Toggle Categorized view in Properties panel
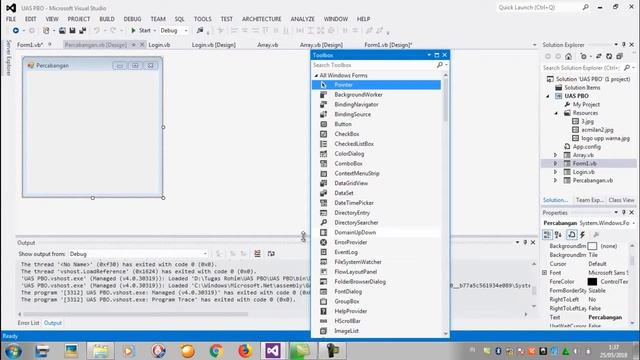This screenshot has width=640, height=360. pyautogui.click(x=547, y=235)
